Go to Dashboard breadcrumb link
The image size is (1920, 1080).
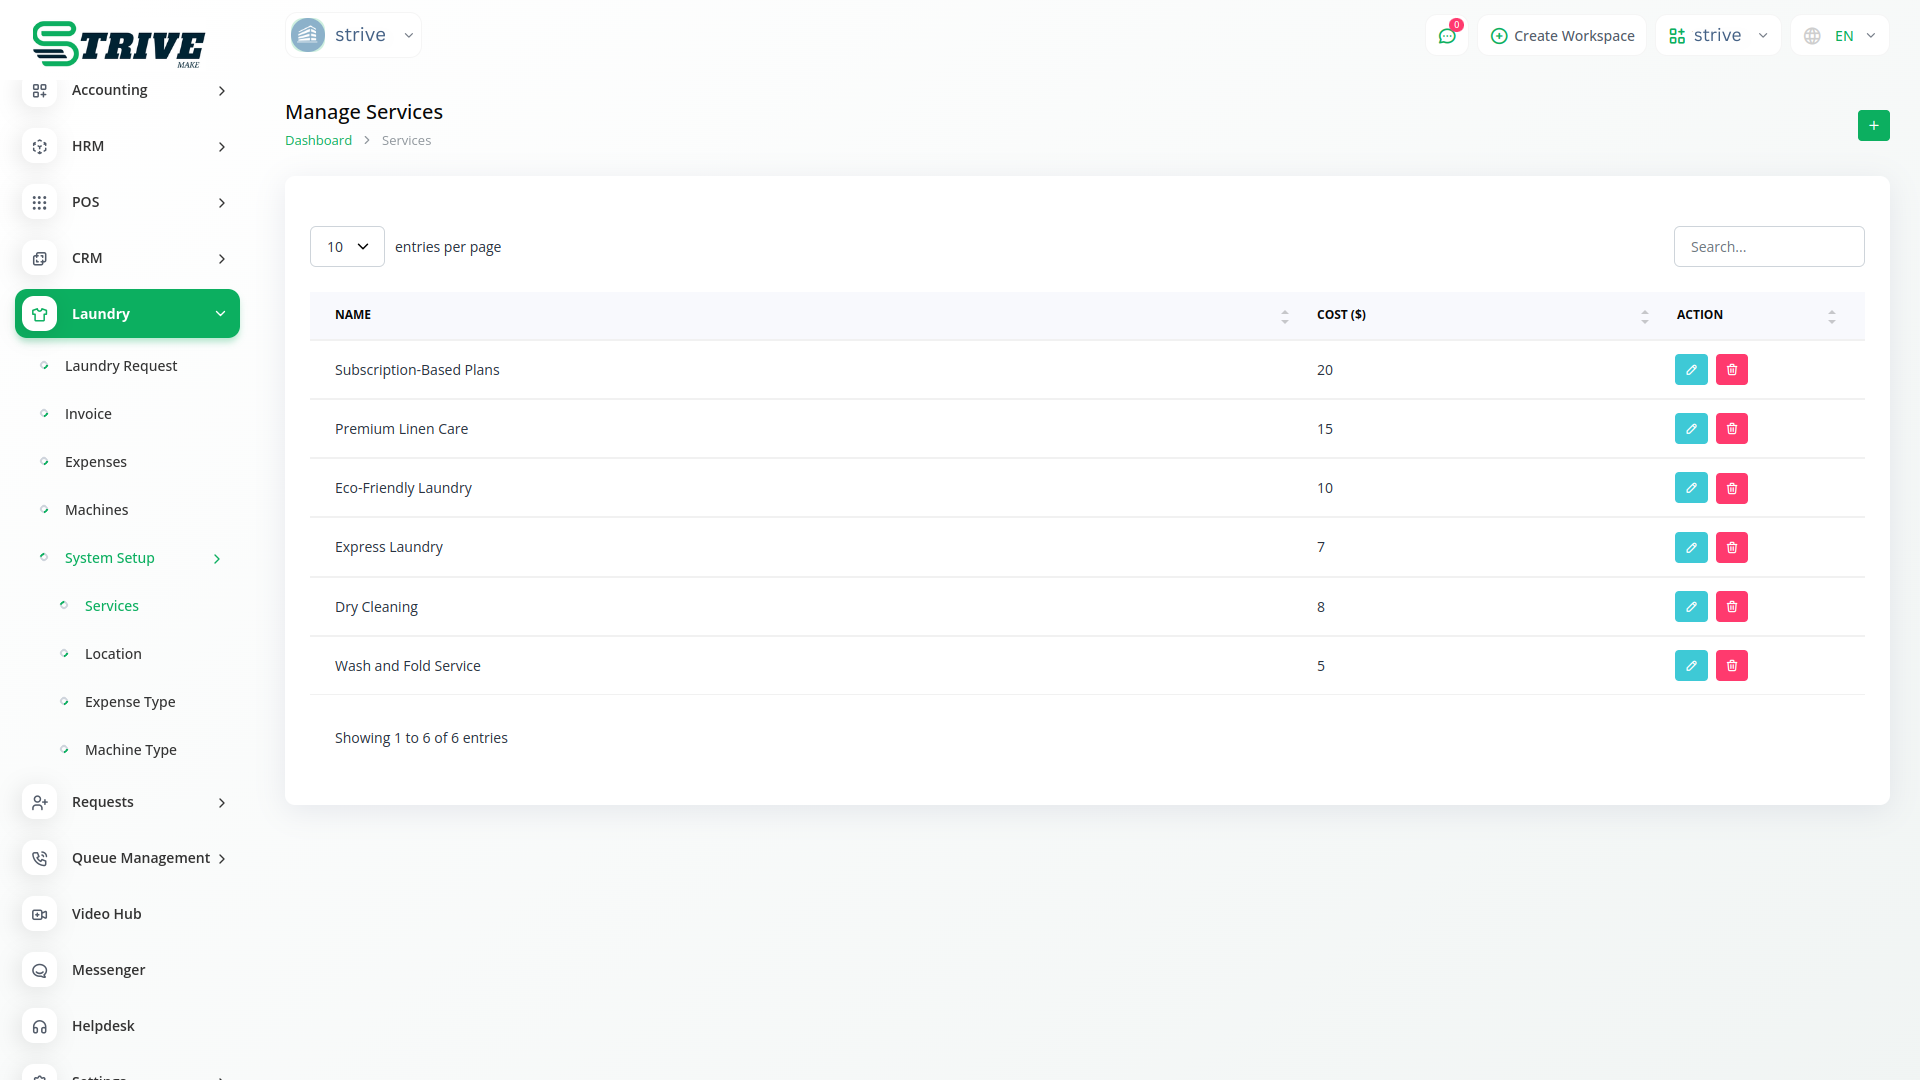click(318, 141)
